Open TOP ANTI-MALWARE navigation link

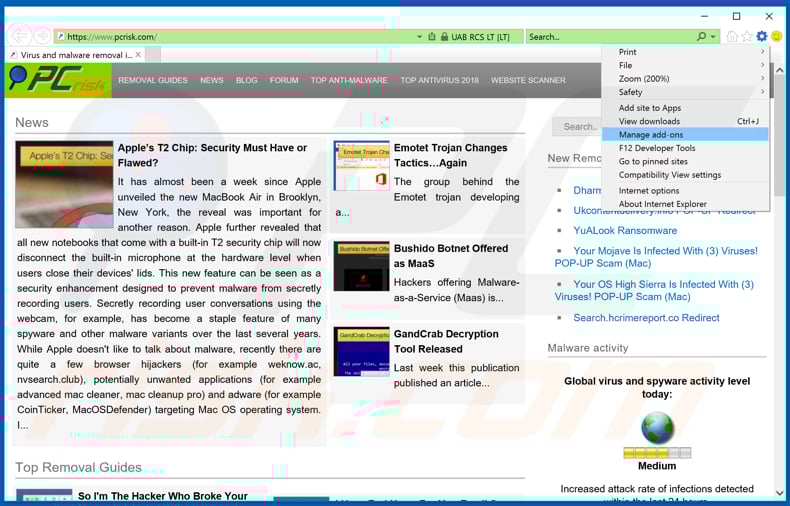(x=349, y=80)
